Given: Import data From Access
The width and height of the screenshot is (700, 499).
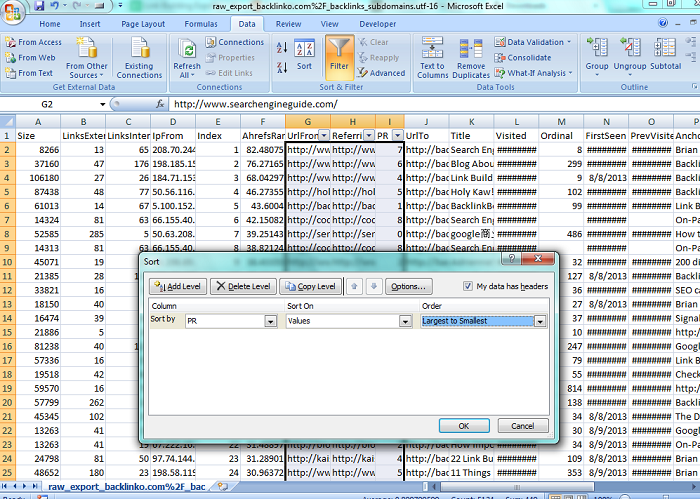Looking at the screenshot, I should [x=33, y=42].
